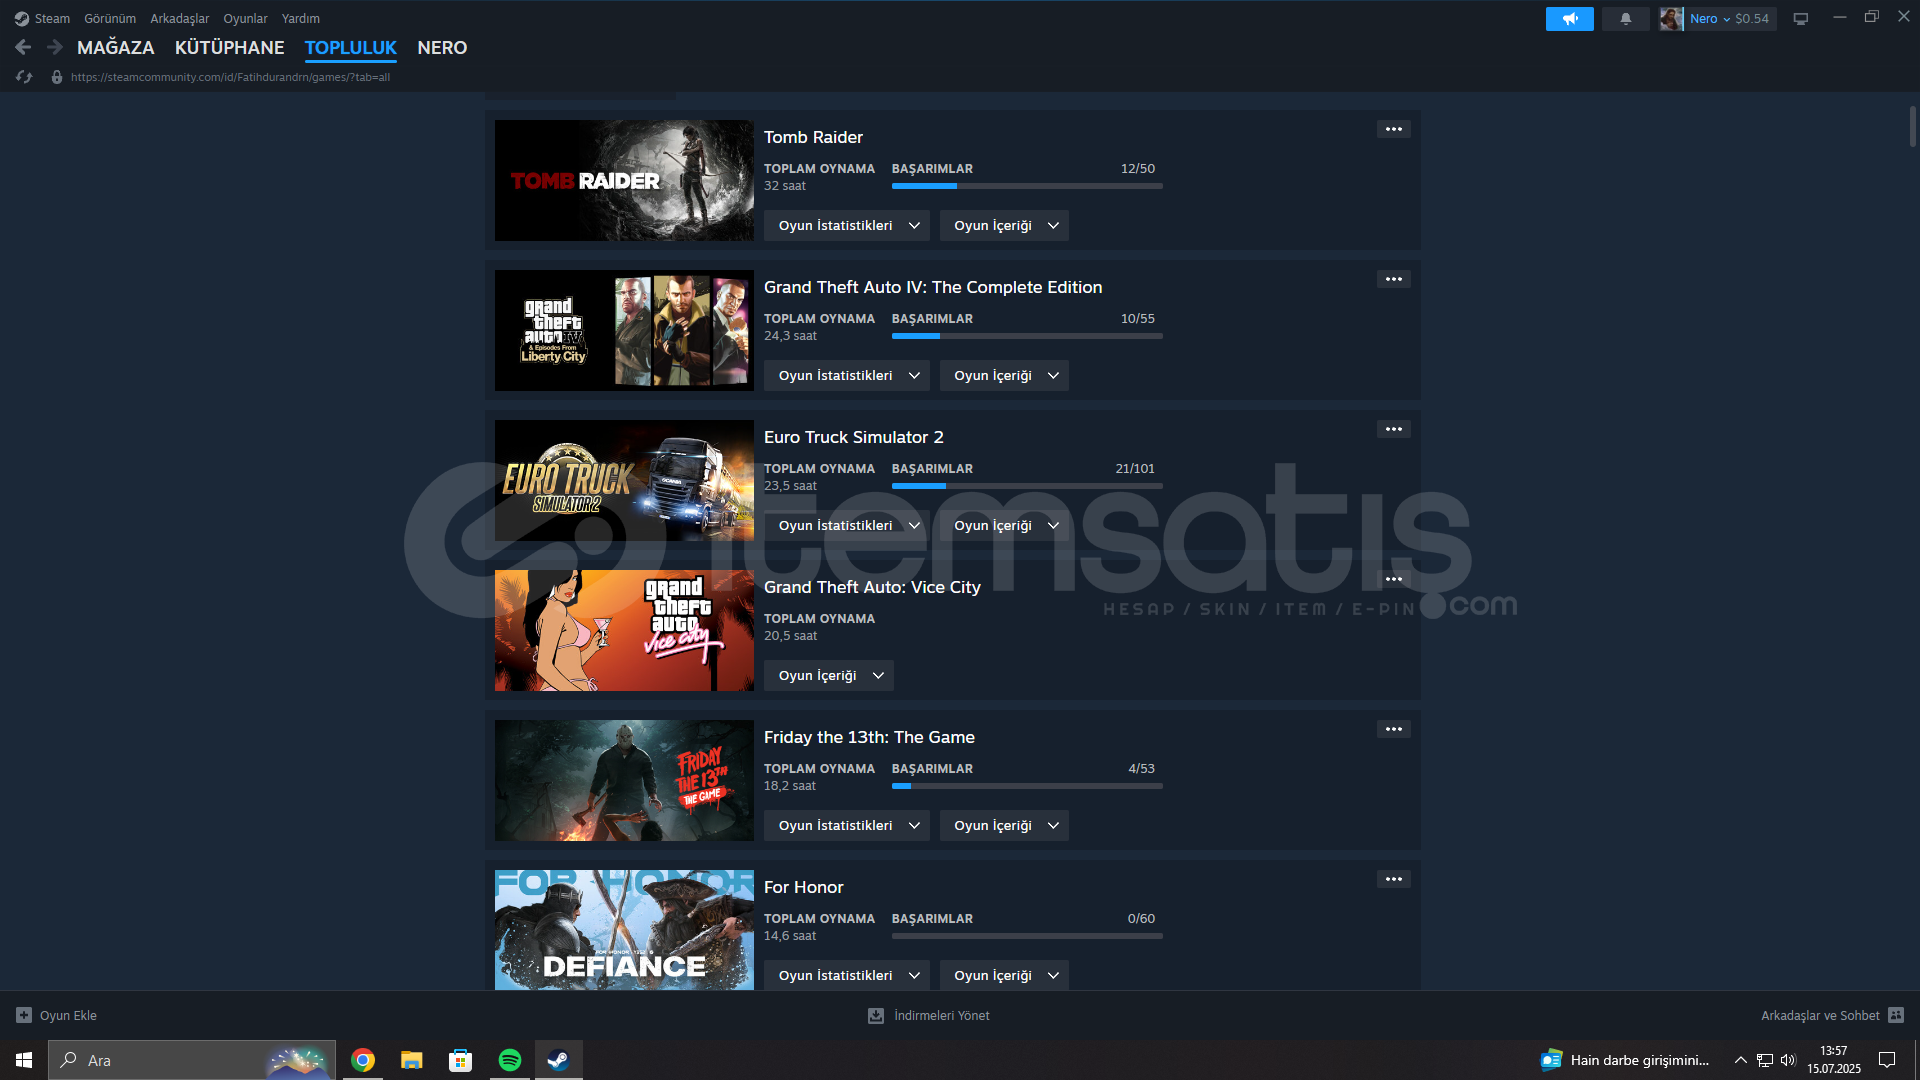1920x1080 pixels.
Task: Open File Explorer from the taskbar
Action: point(412,1060)
